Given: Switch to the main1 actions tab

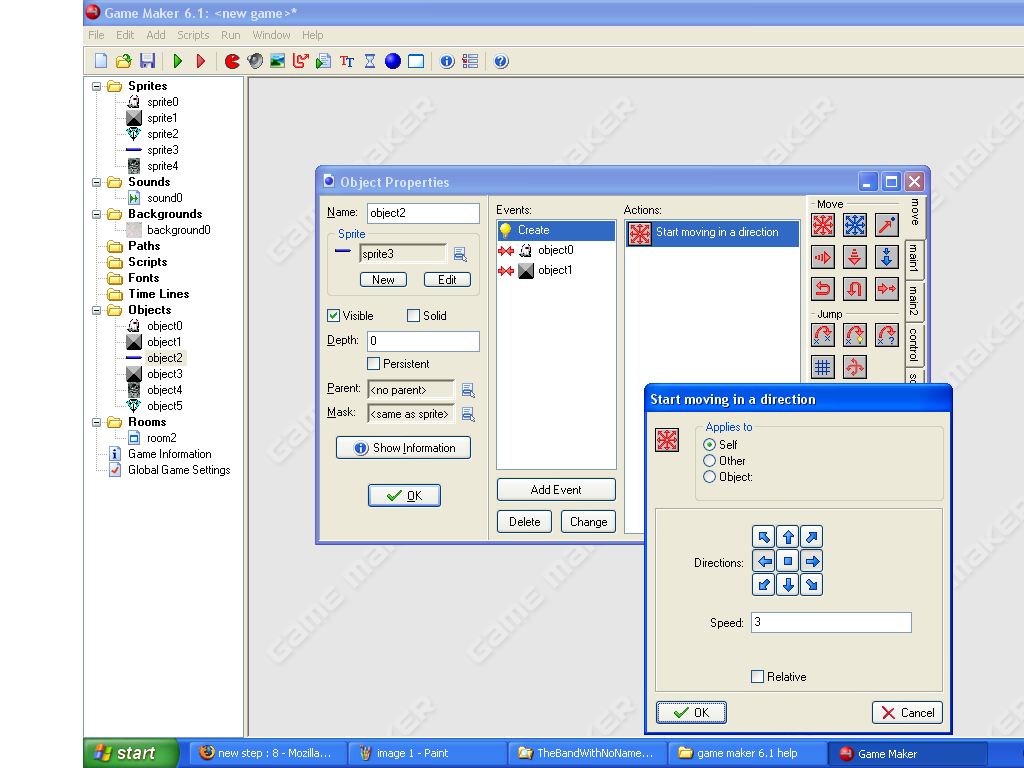Looking at the screenshot, I should tap(914, 258).
